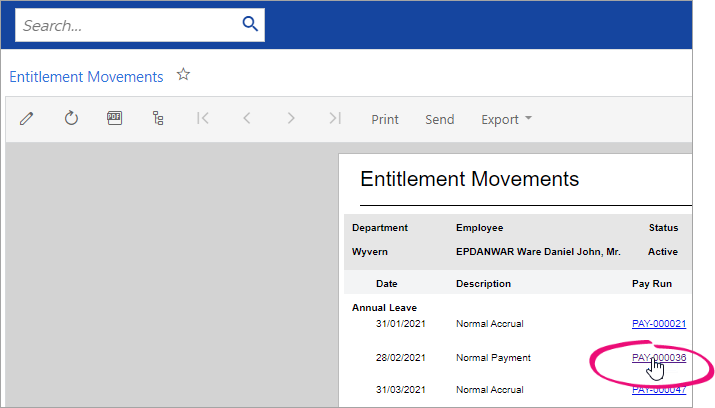Click Normal Accrual on the 31/01/2021 row

490,324
